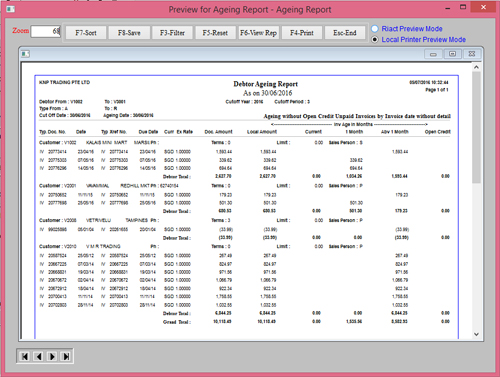Click F6-View Rep button
This screenshot has height=377, width=500.
(259, 33)
